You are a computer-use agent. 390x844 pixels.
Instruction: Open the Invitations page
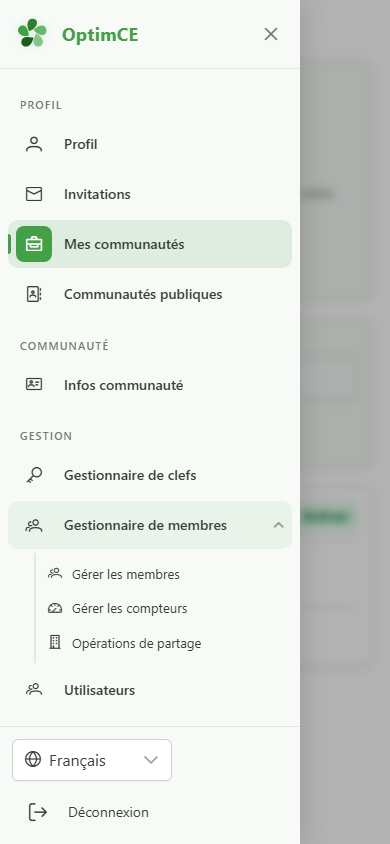pyautogui.click(x=150, y=194)
